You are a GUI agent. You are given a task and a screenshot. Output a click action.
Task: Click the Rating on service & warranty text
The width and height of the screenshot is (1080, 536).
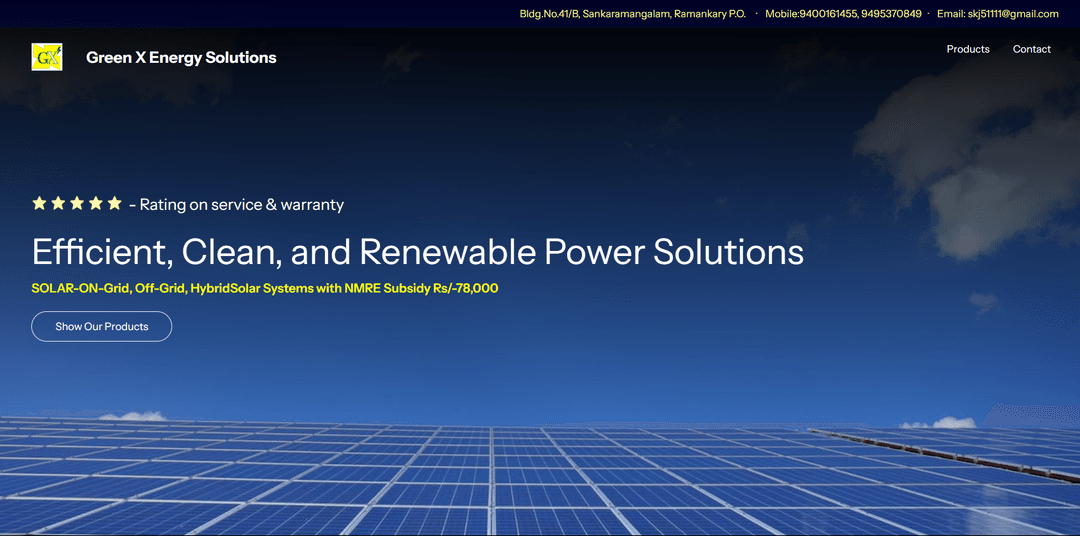coord(241,205)
